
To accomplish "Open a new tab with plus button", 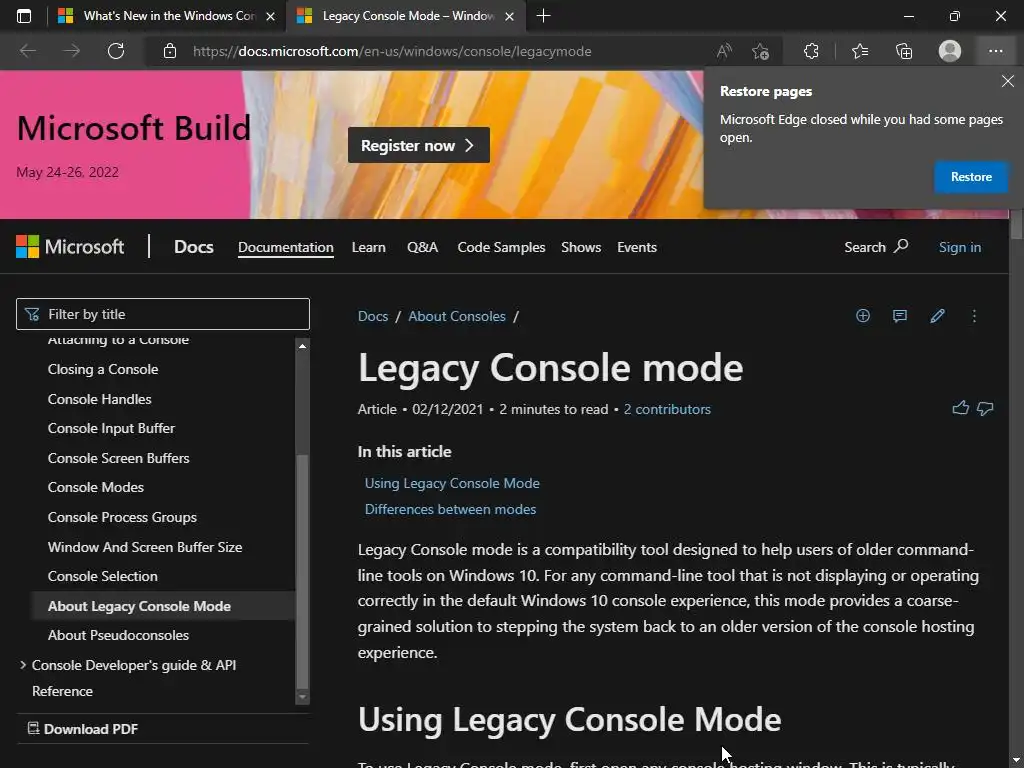I will [543, 16].
